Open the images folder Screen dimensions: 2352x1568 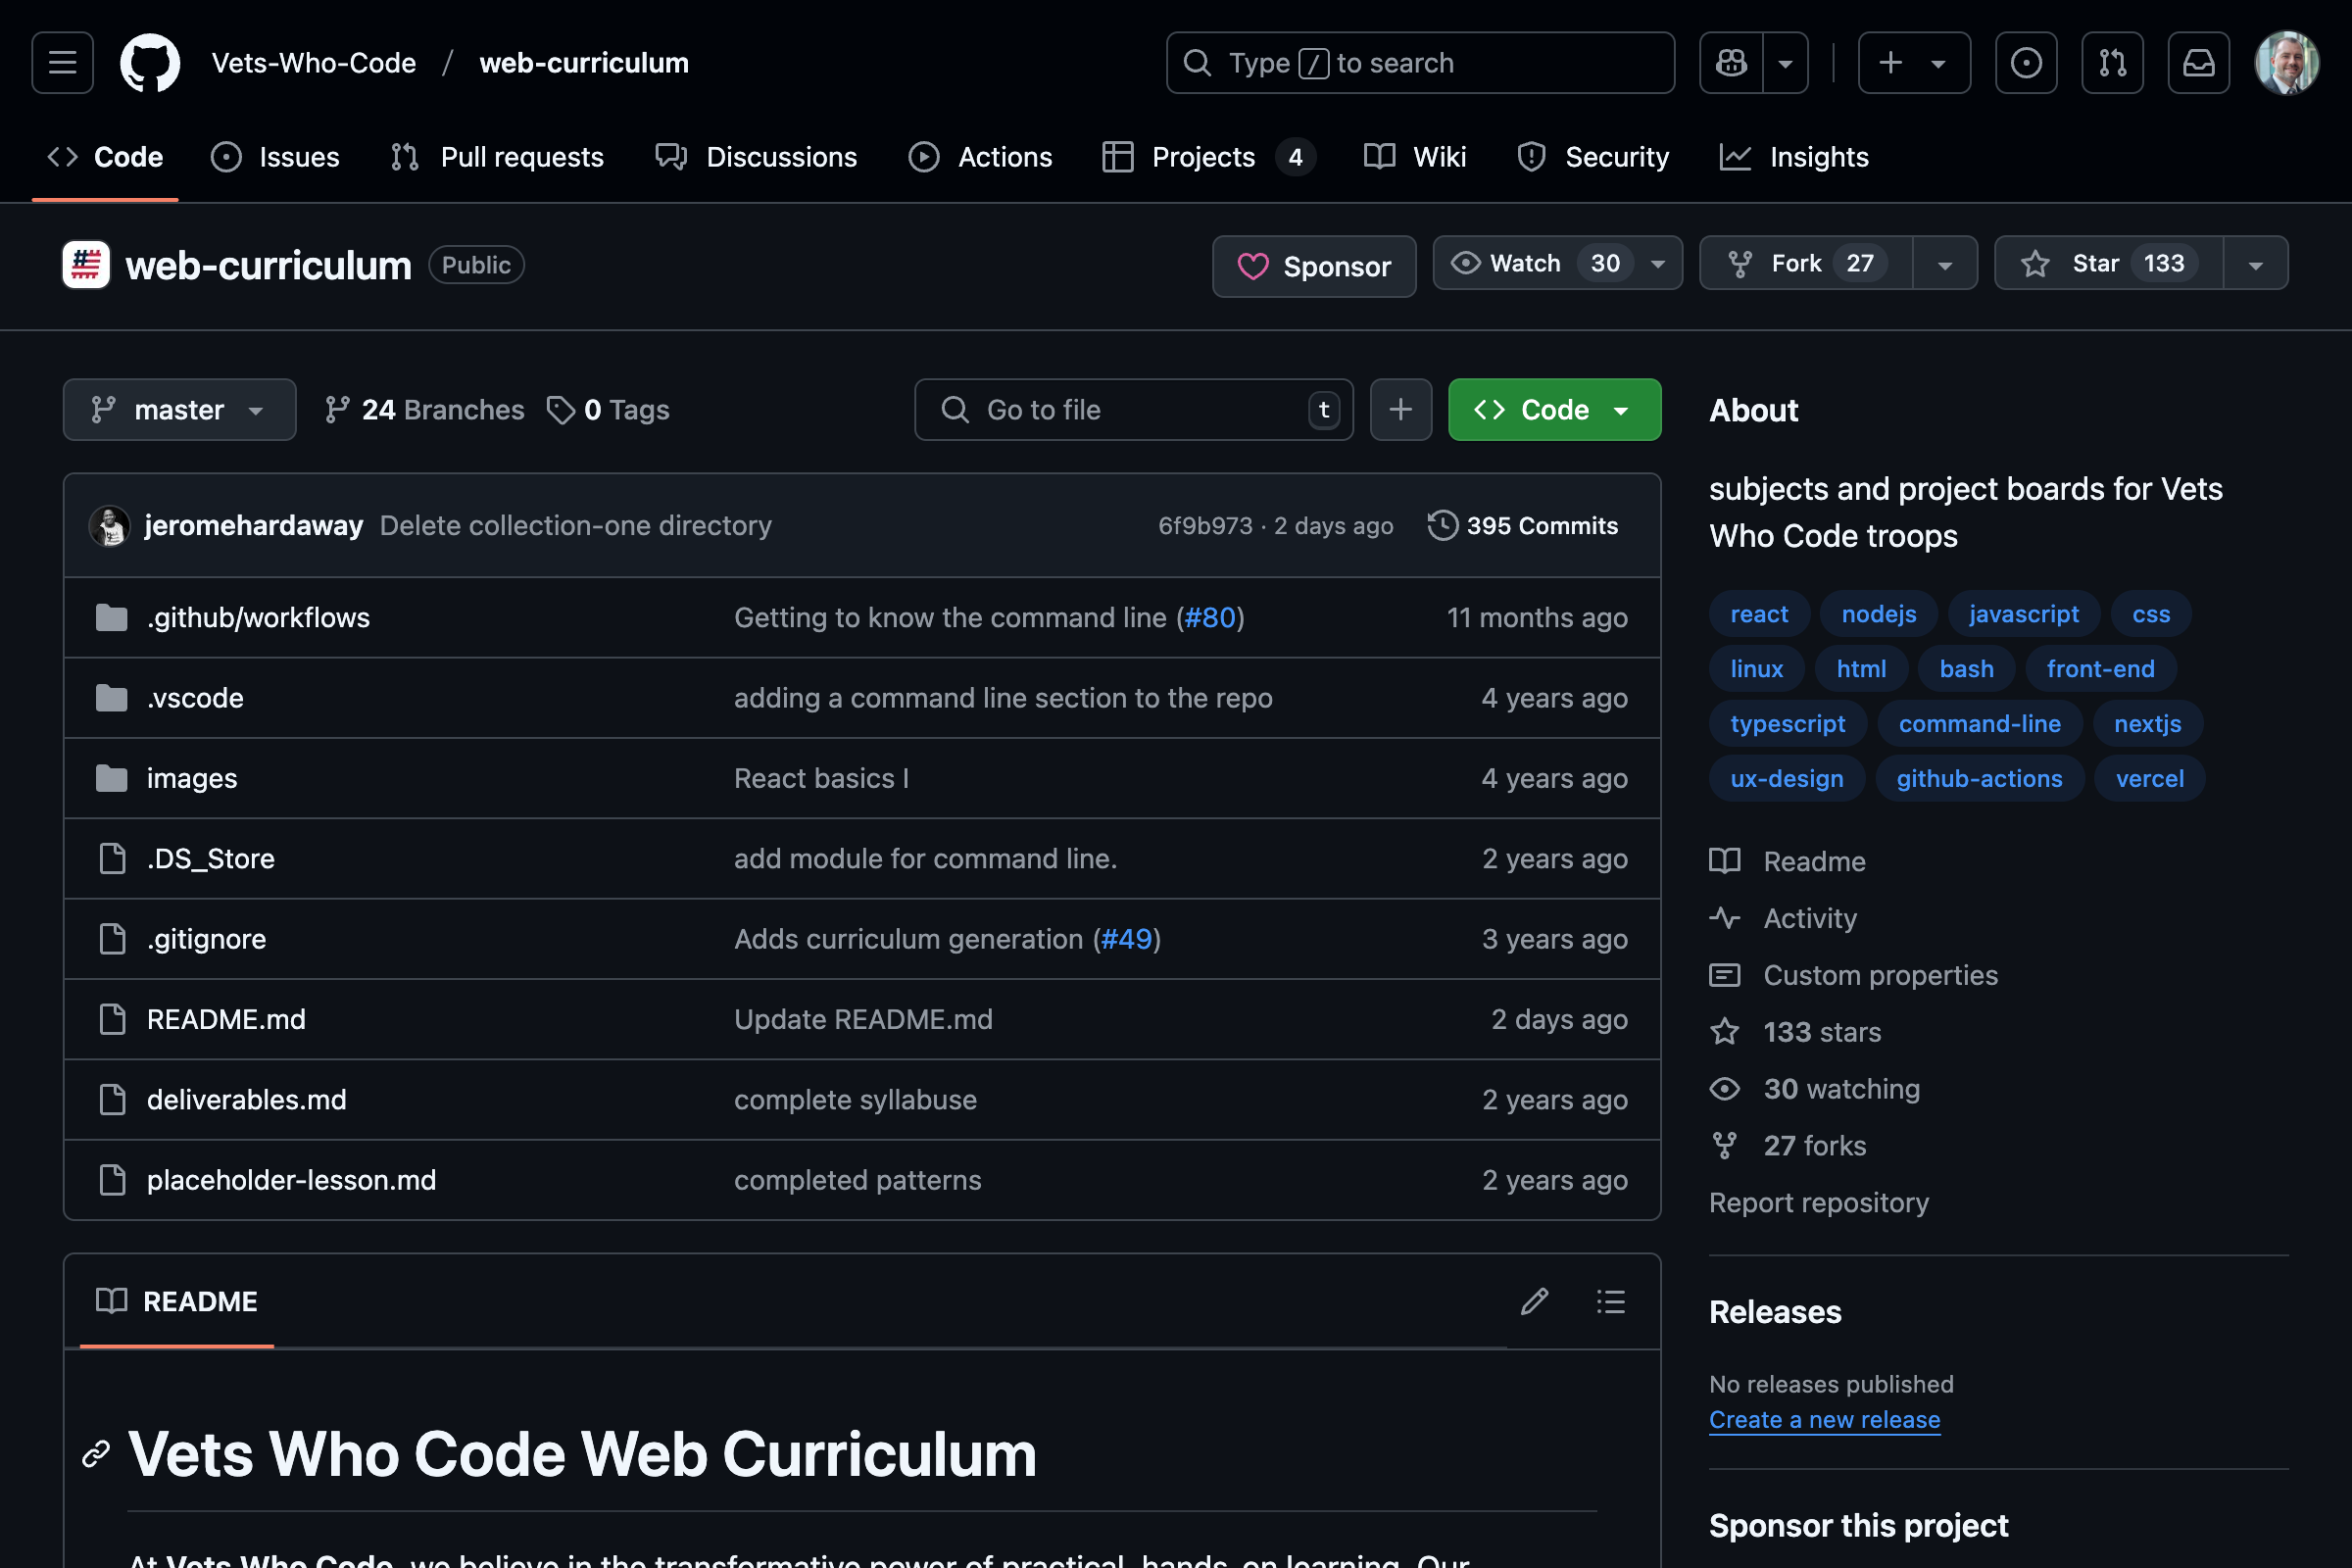pyautogui.click(x=192, y=779)
